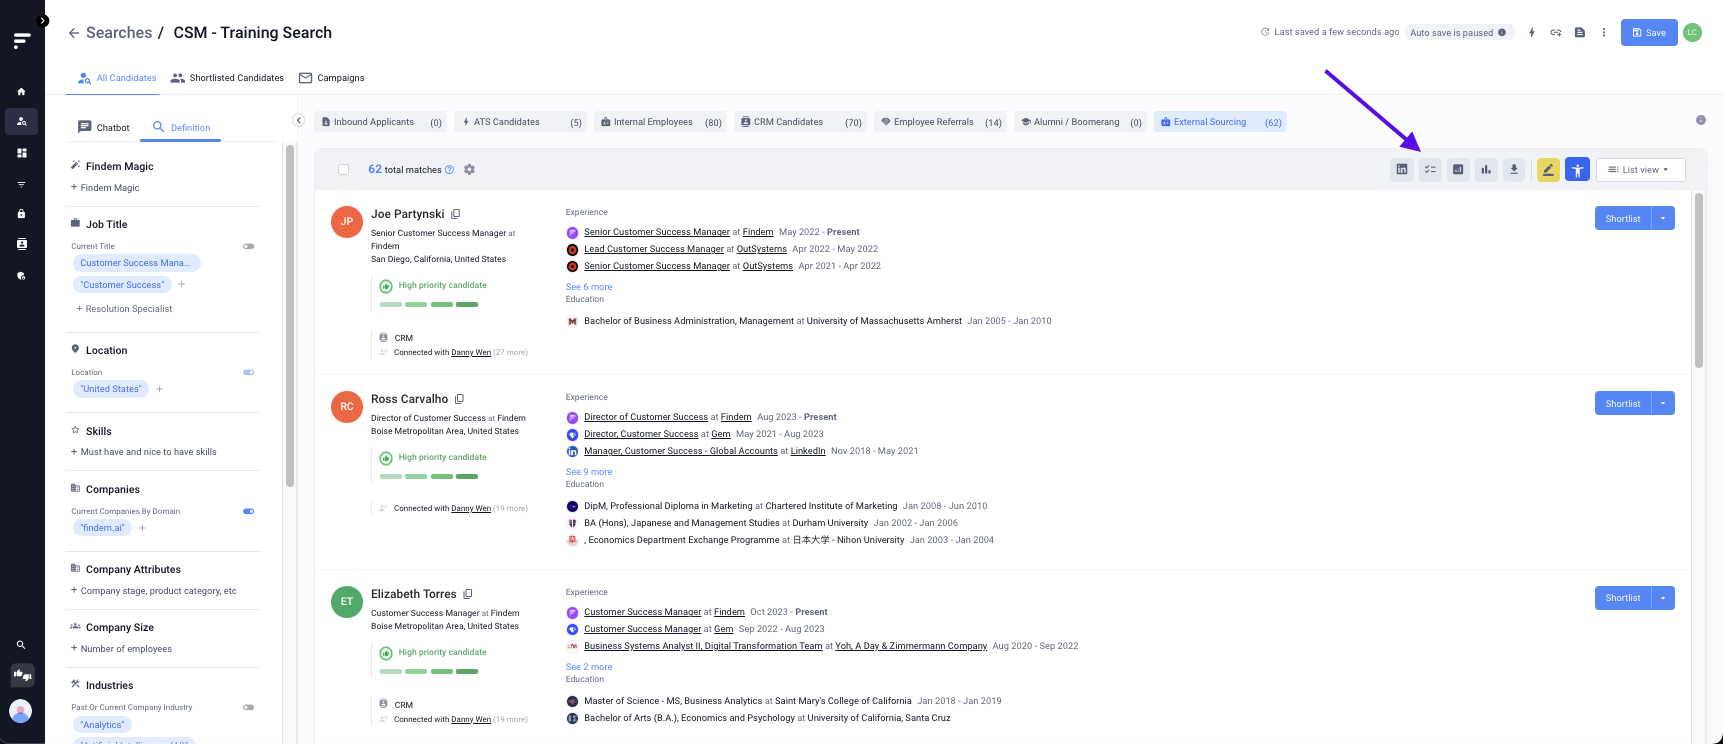Screen dimensions: 1723x744
Task: Expand See 6 more experience
Action: click(589, 287)
